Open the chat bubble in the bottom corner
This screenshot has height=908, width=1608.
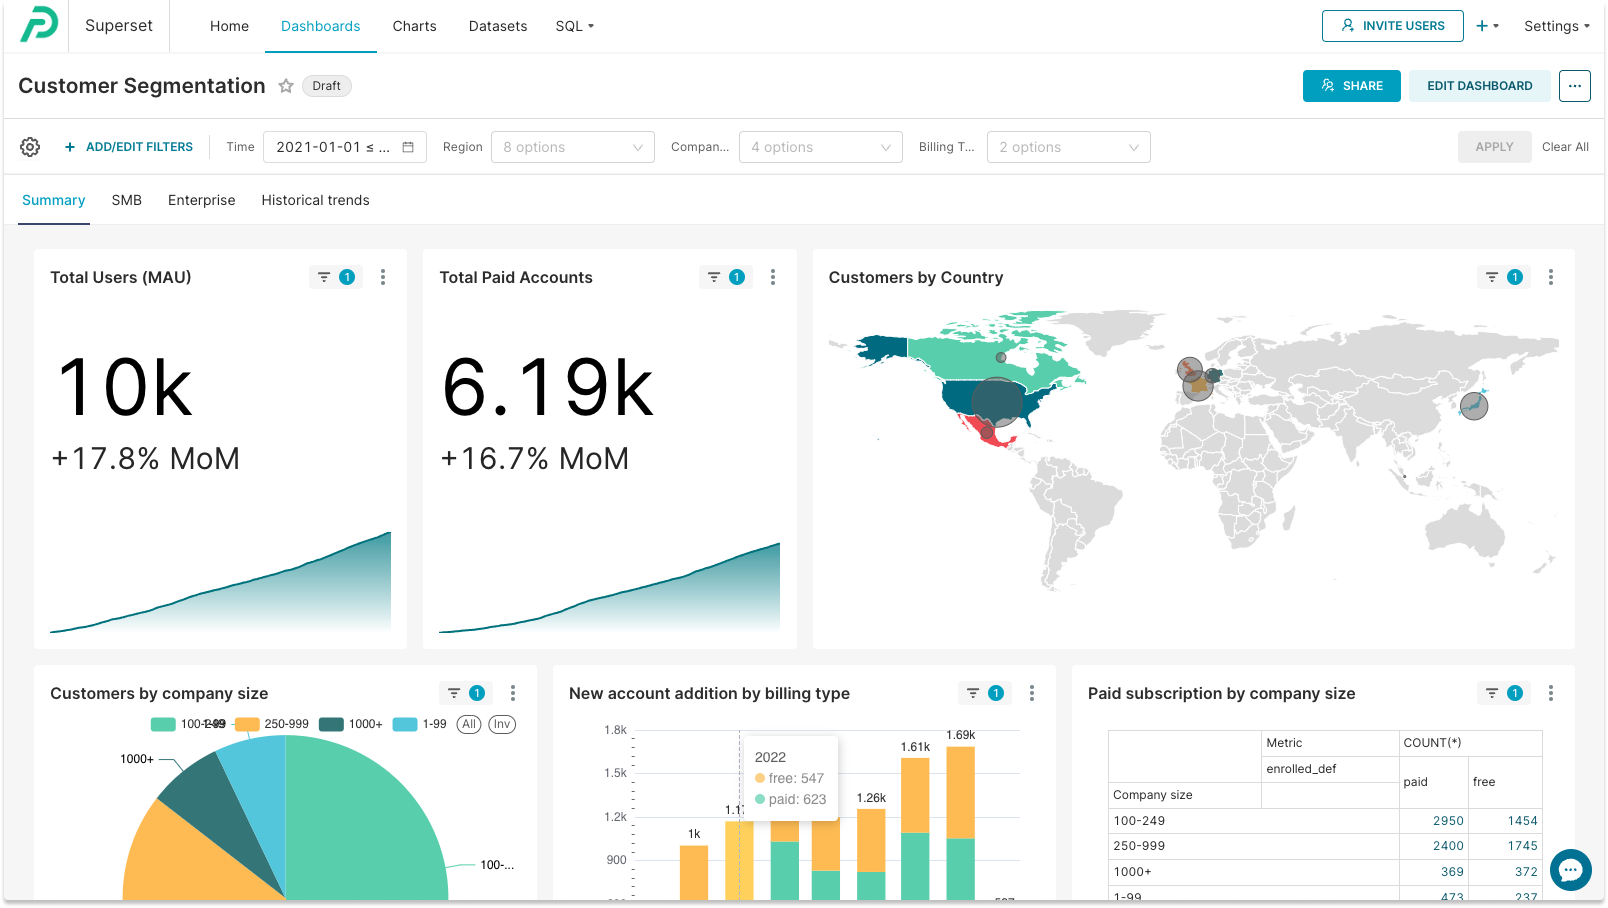[x=1570, y=870]
